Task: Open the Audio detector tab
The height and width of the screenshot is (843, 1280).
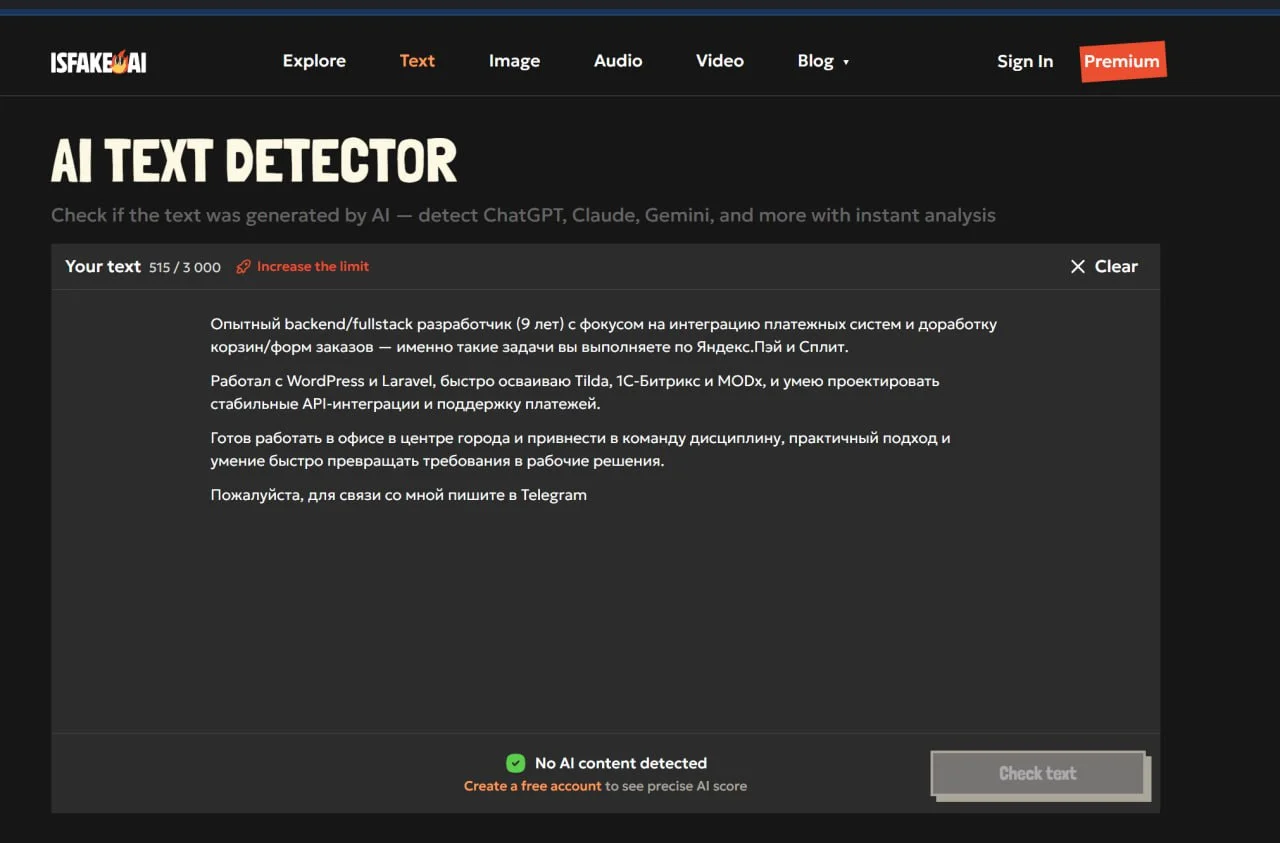Action: pos(618,61)
